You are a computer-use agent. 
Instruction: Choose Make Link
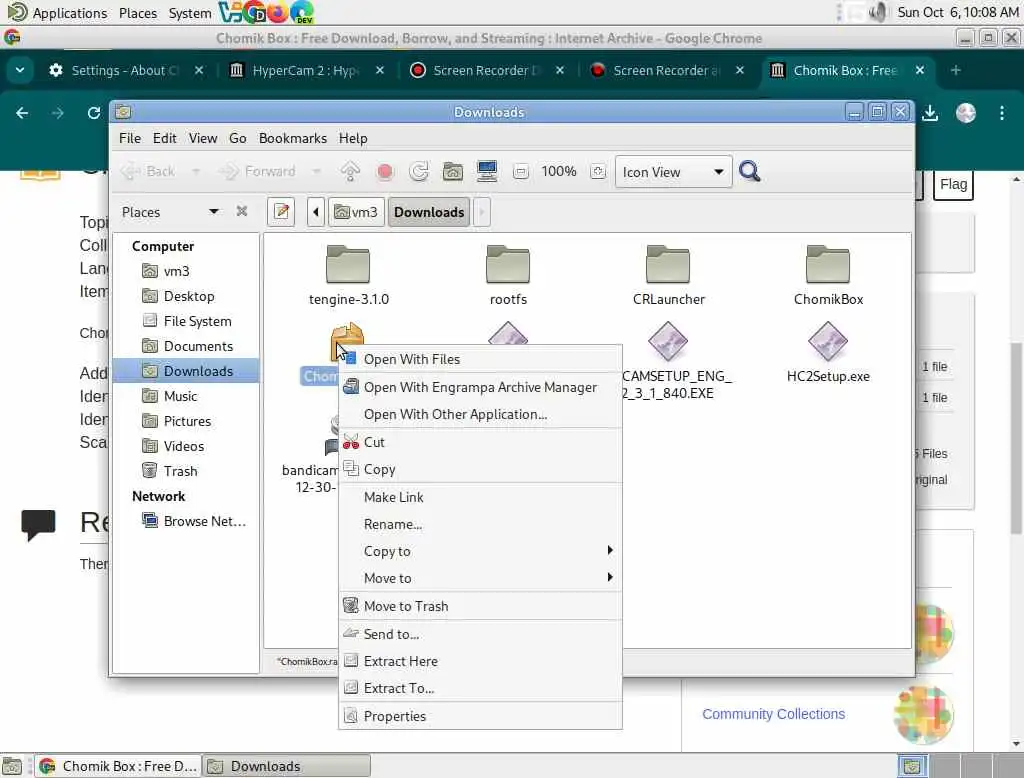click(481, 497)
